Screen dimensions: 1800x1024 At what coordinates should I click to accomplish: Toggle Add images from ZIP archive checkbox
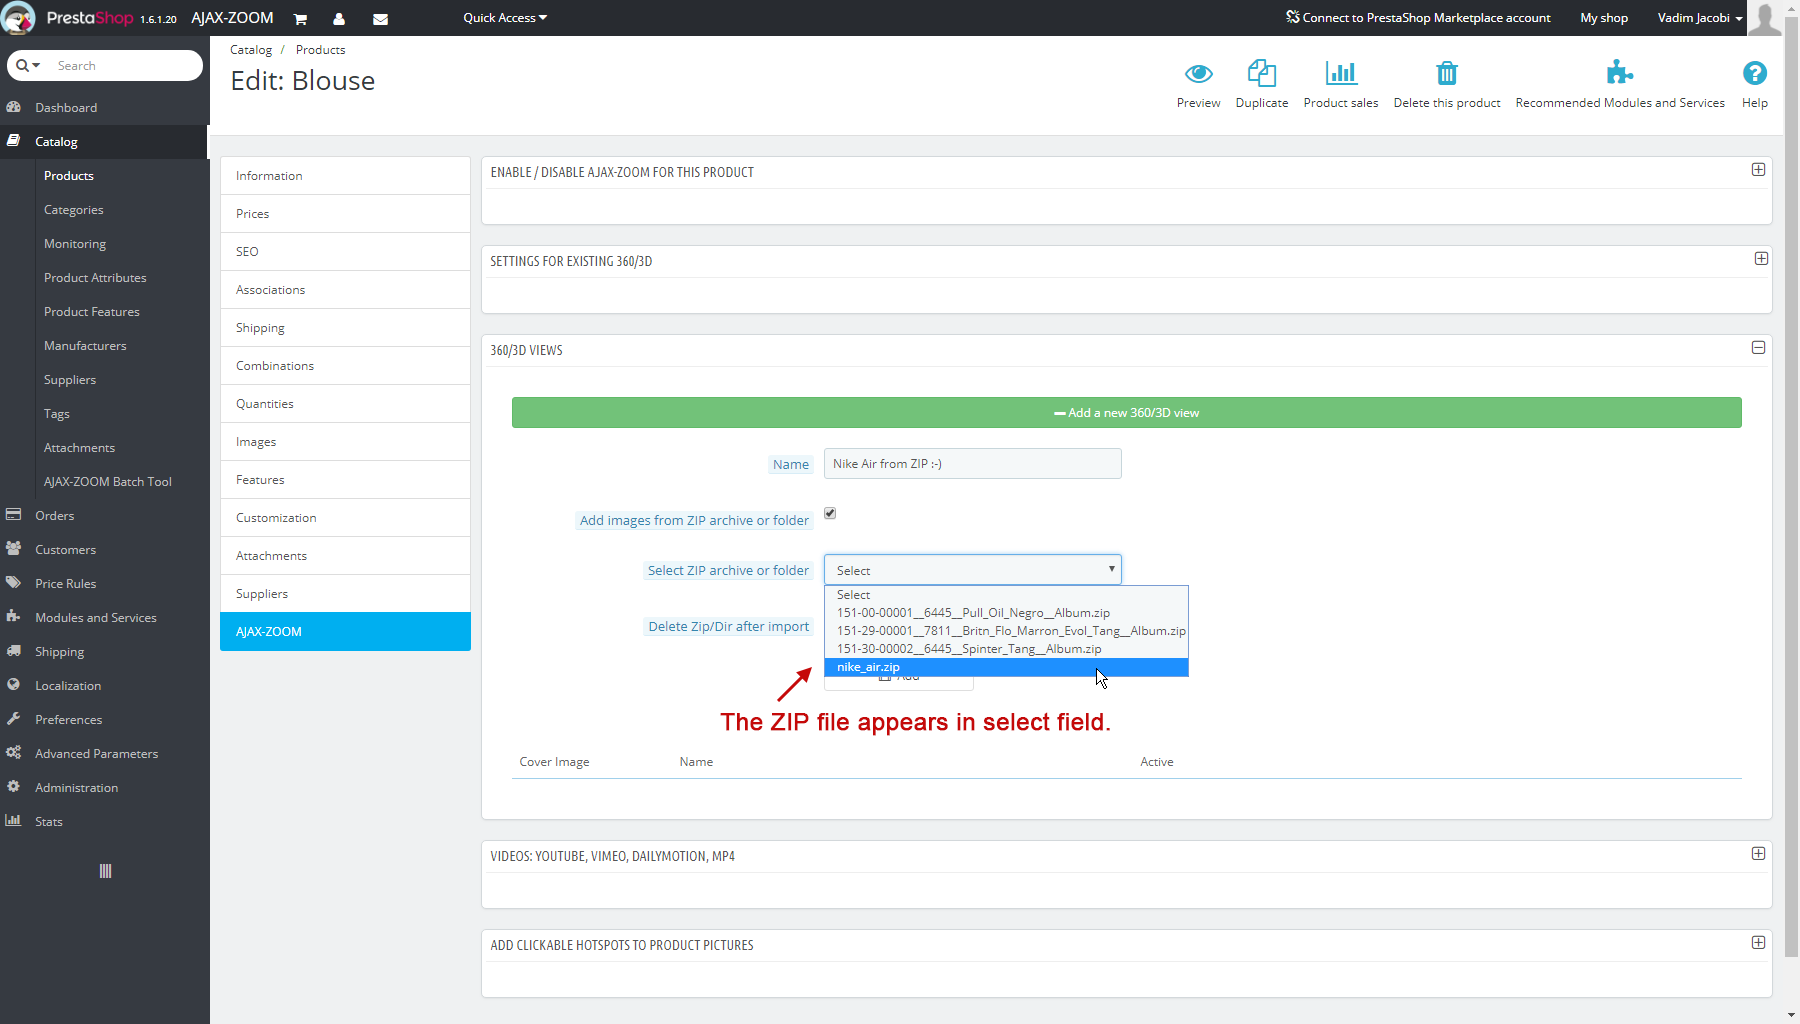click(x=830, y=513)
